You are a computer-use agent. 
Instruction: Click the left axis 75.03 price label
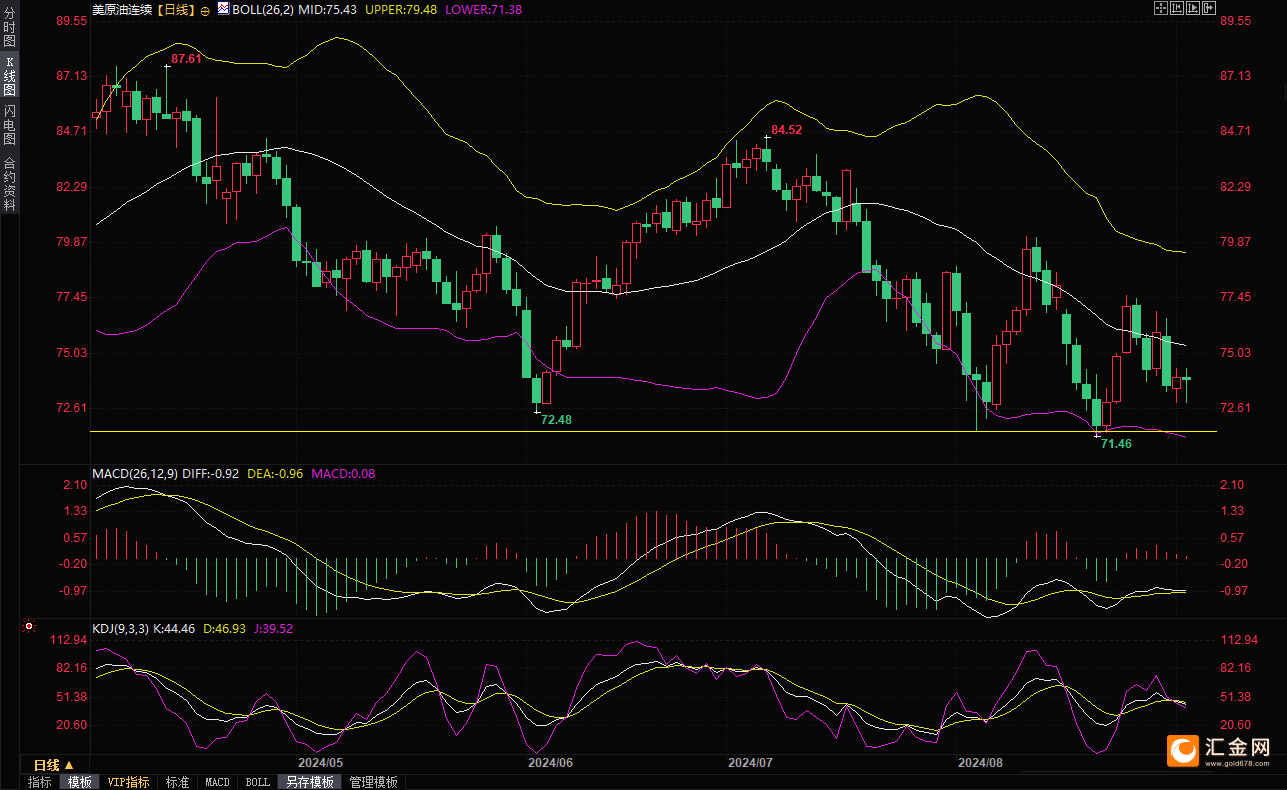coord(71,353)
